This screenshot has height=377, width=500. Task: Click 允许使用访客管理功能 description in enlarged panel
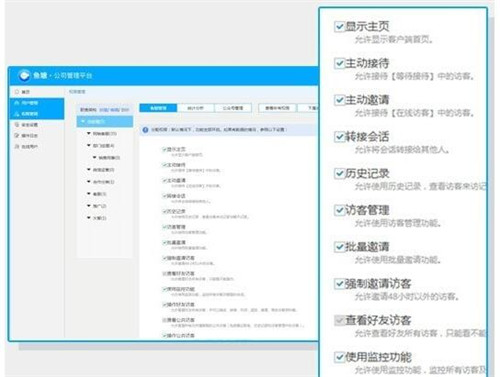pos(398,223)
